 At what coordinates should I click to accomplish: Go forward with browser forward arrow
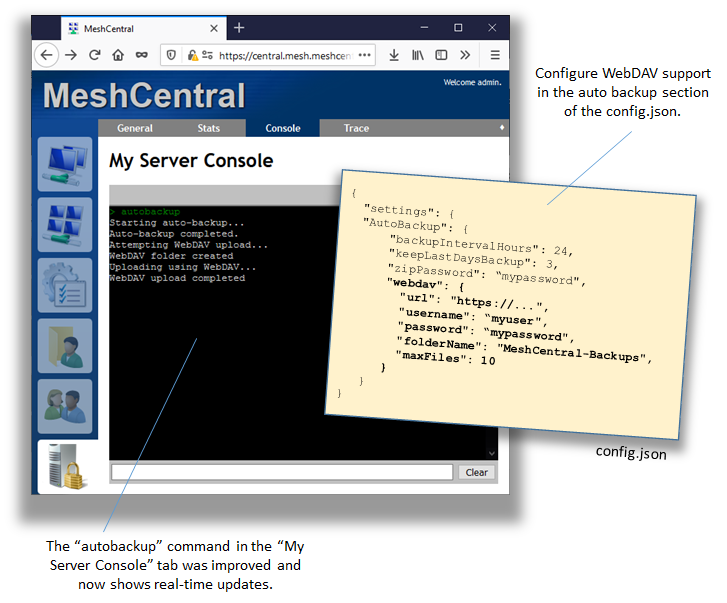point(71,55)
